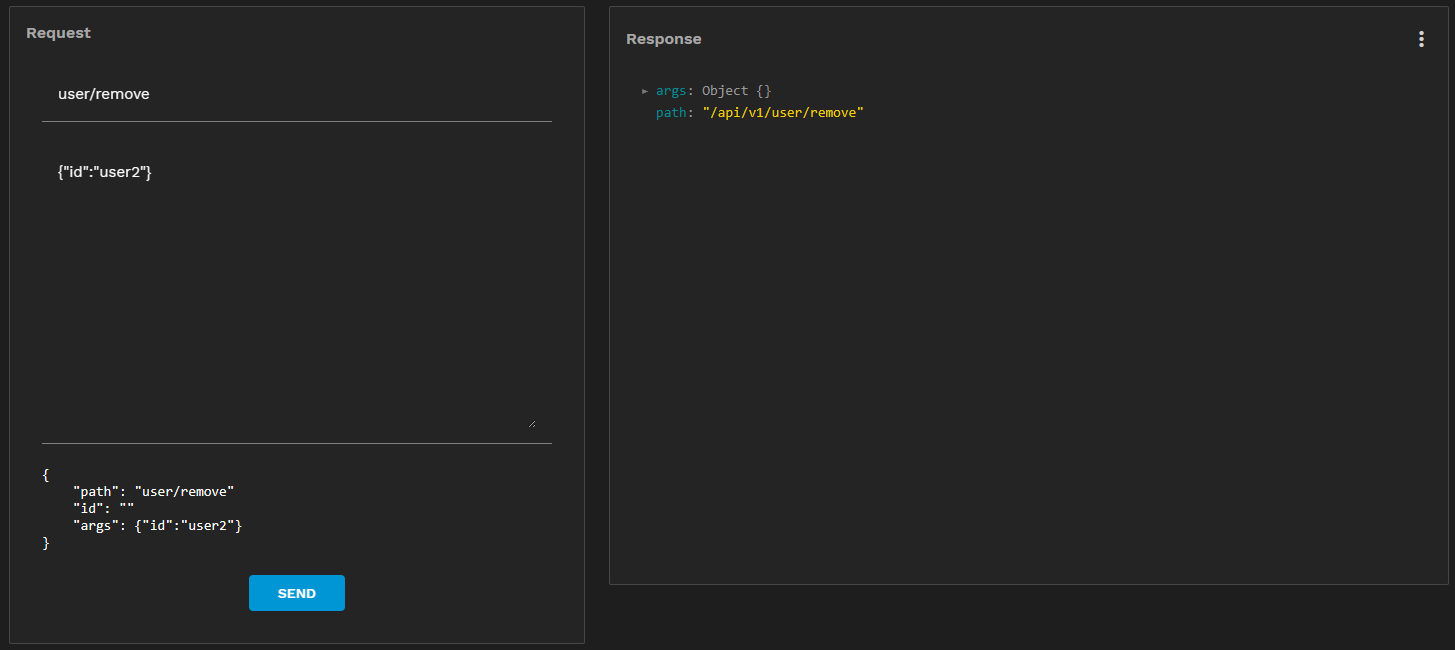Open the Response panel three-dot menu
Image resolution: width=1455 pixels, height=650 pixels.
click(1421, 39)
